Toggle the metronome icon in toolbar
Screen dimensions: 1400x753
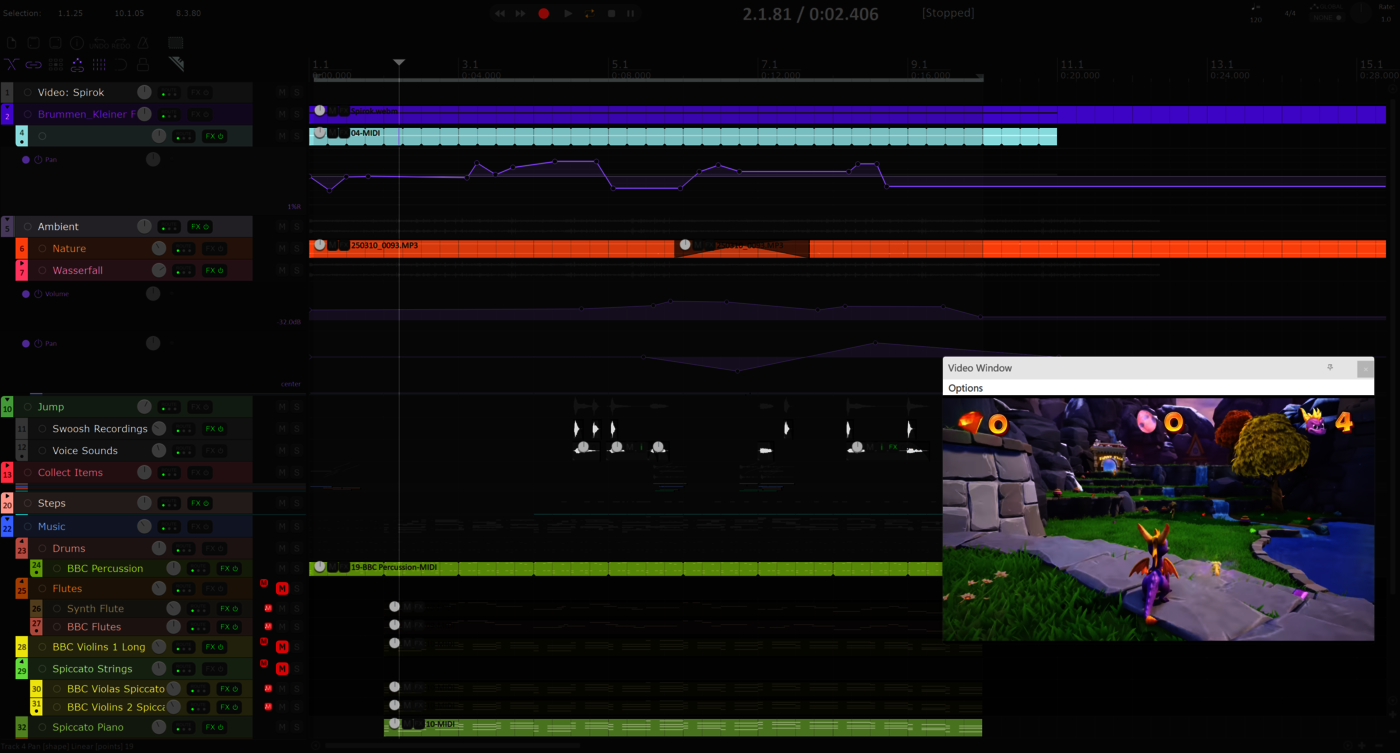(x=143, y=43)
